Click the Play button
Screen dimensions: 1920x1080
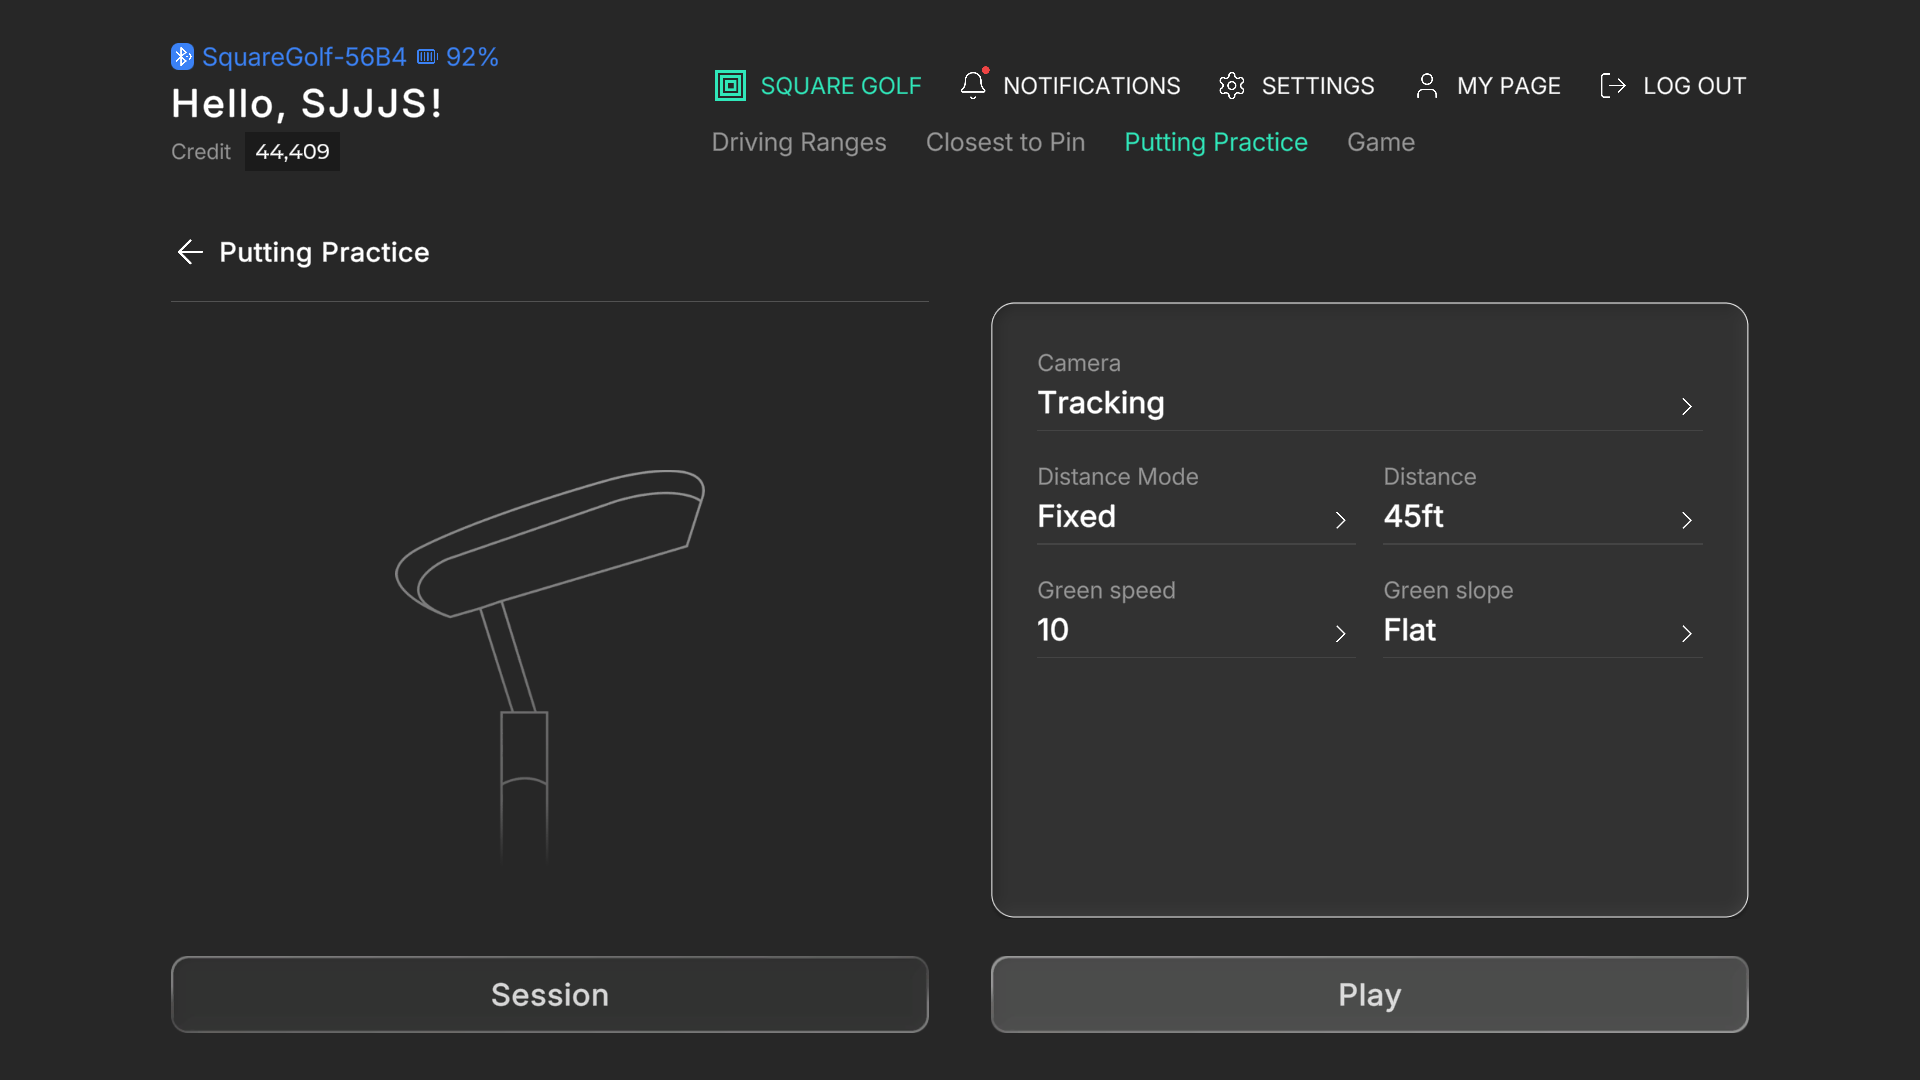pyautogui.click(x=1369, y=994)
